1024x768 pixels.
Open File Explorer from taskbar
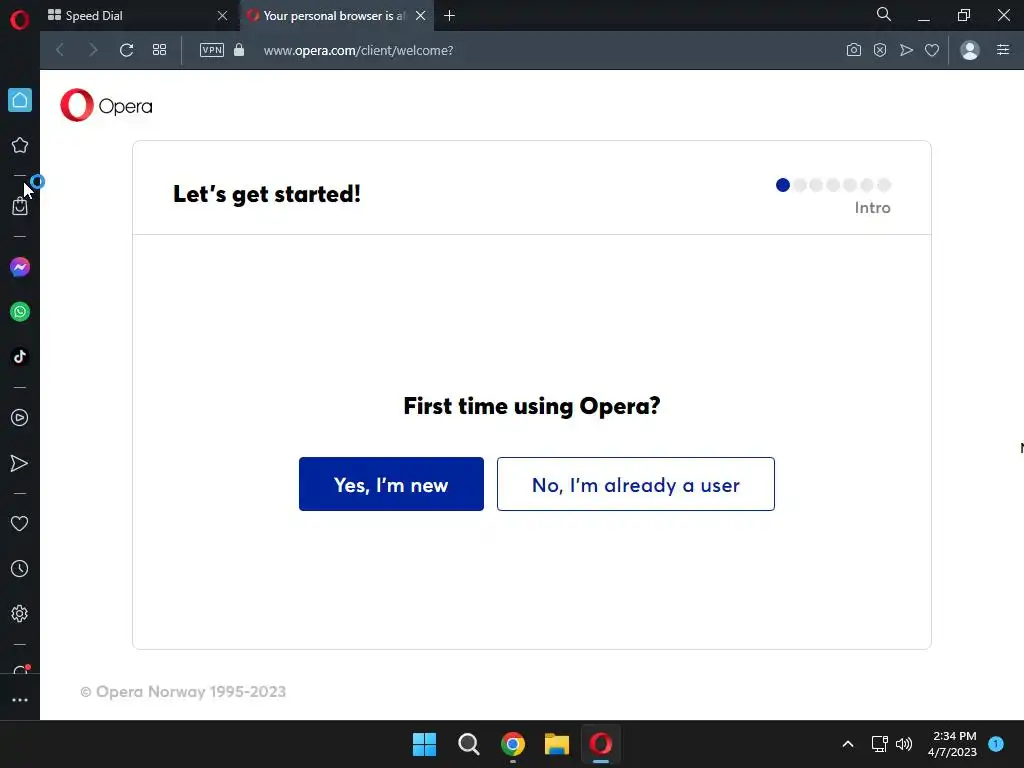click(557, 744)
